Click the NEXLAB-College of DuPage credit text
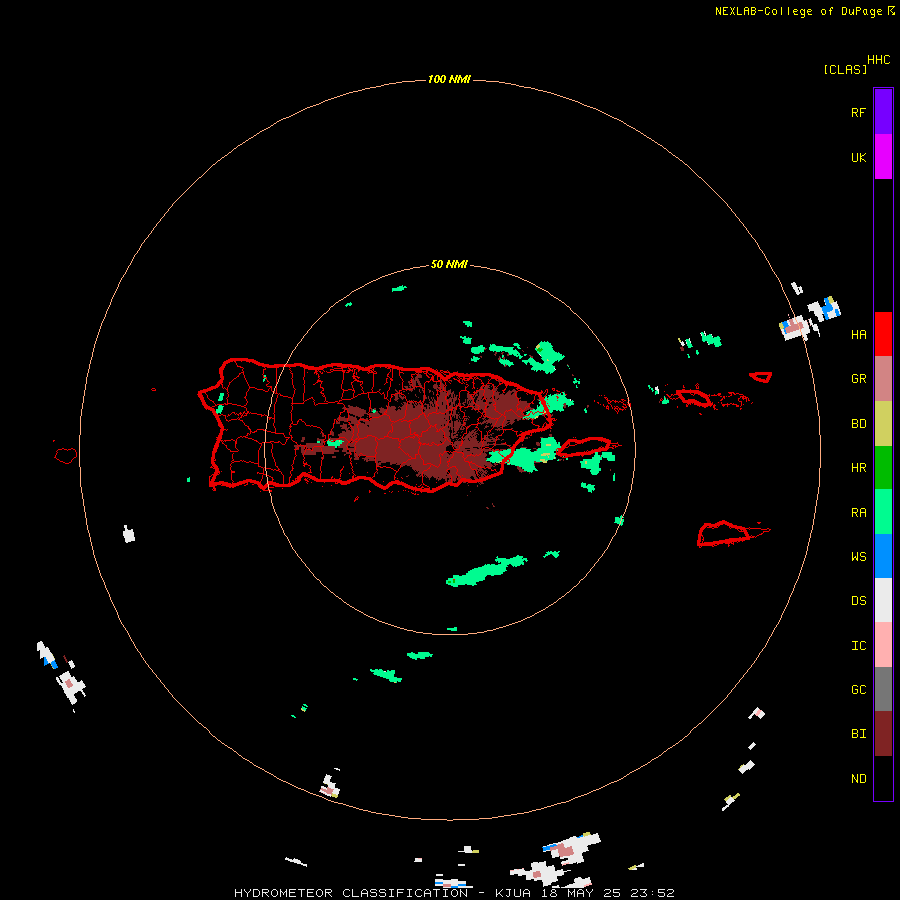This screenshot has height=900, width=900. coord(798,11)
